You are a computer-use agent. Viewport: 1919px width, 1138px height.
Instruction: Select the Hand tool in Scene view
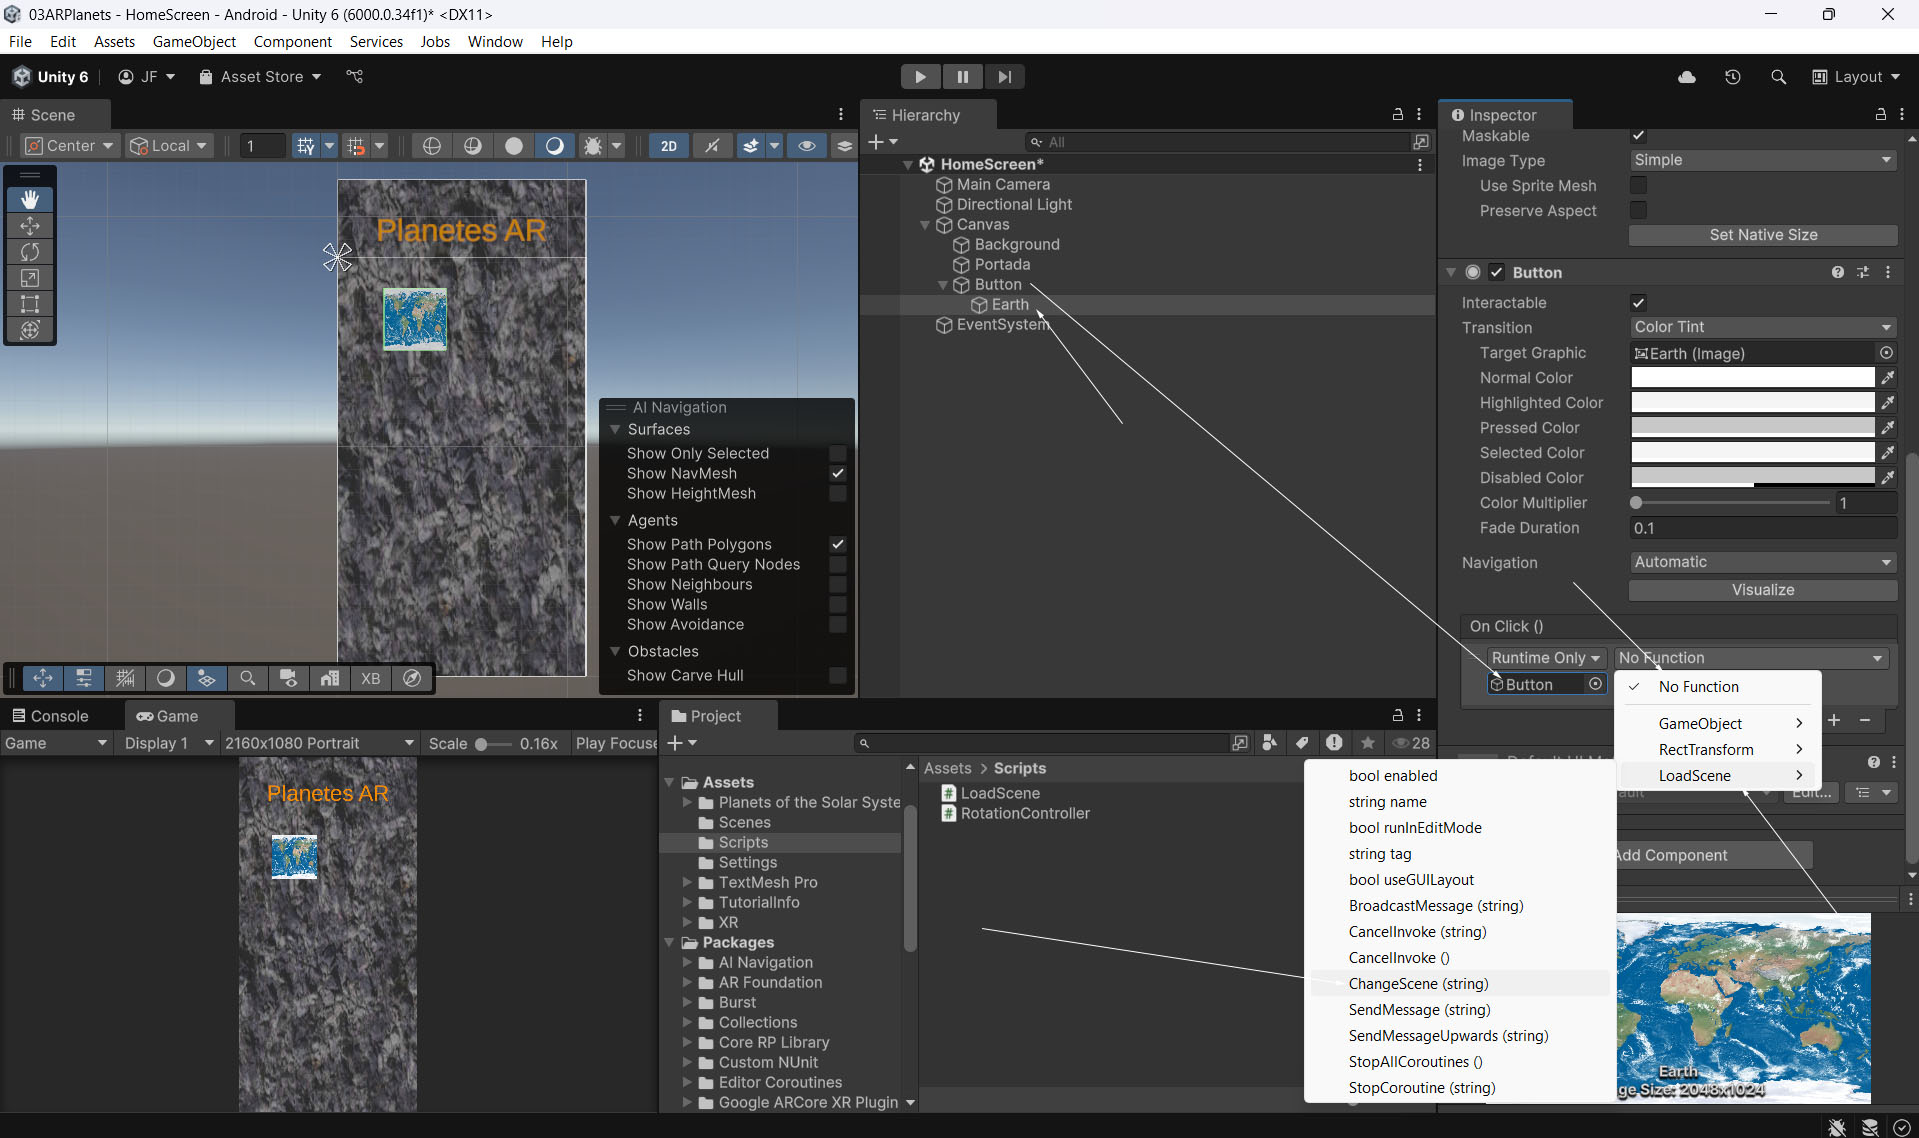tap(30, 200)
